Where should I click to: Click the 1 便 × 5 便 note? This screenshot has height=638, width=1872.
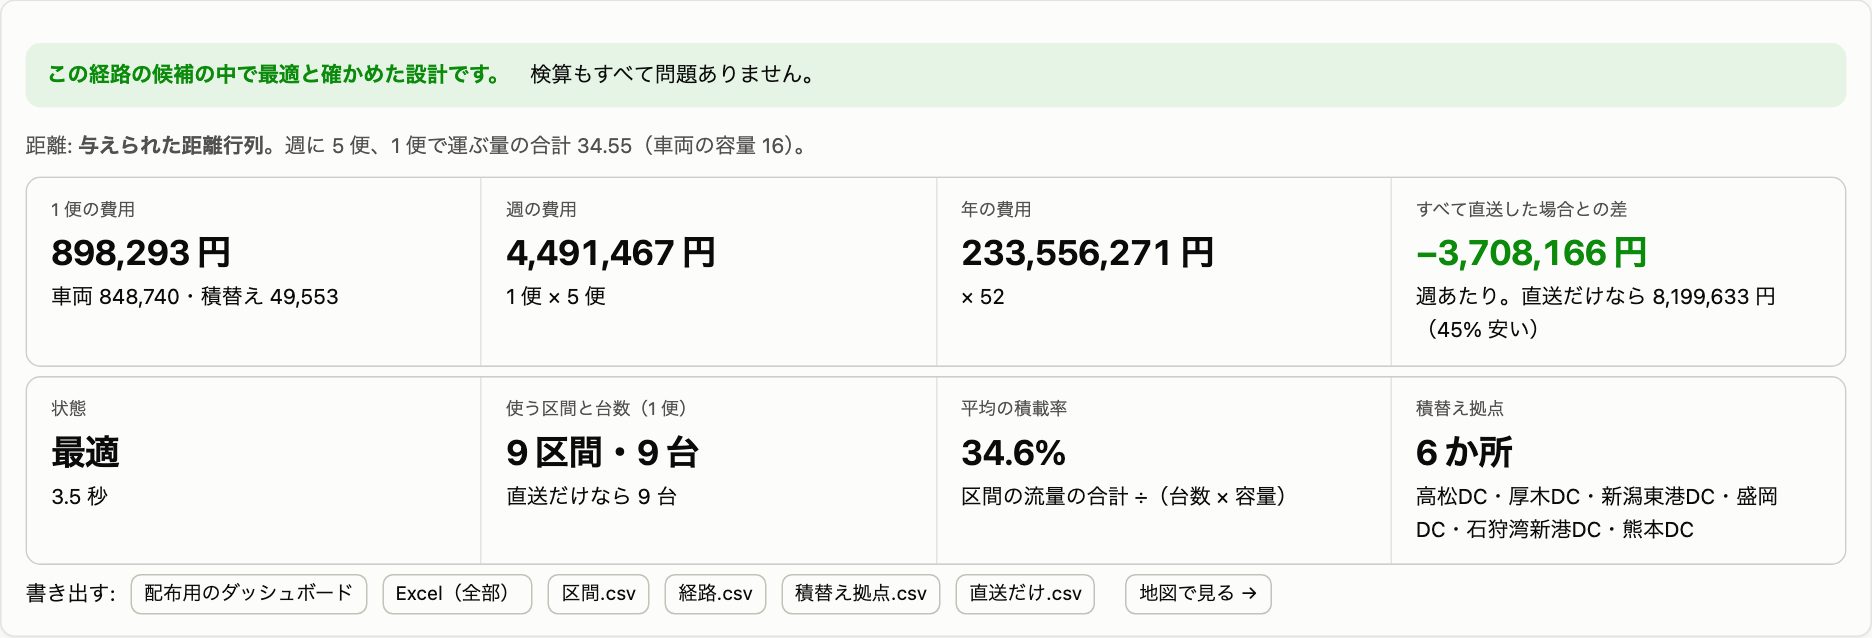coord(556,297)
